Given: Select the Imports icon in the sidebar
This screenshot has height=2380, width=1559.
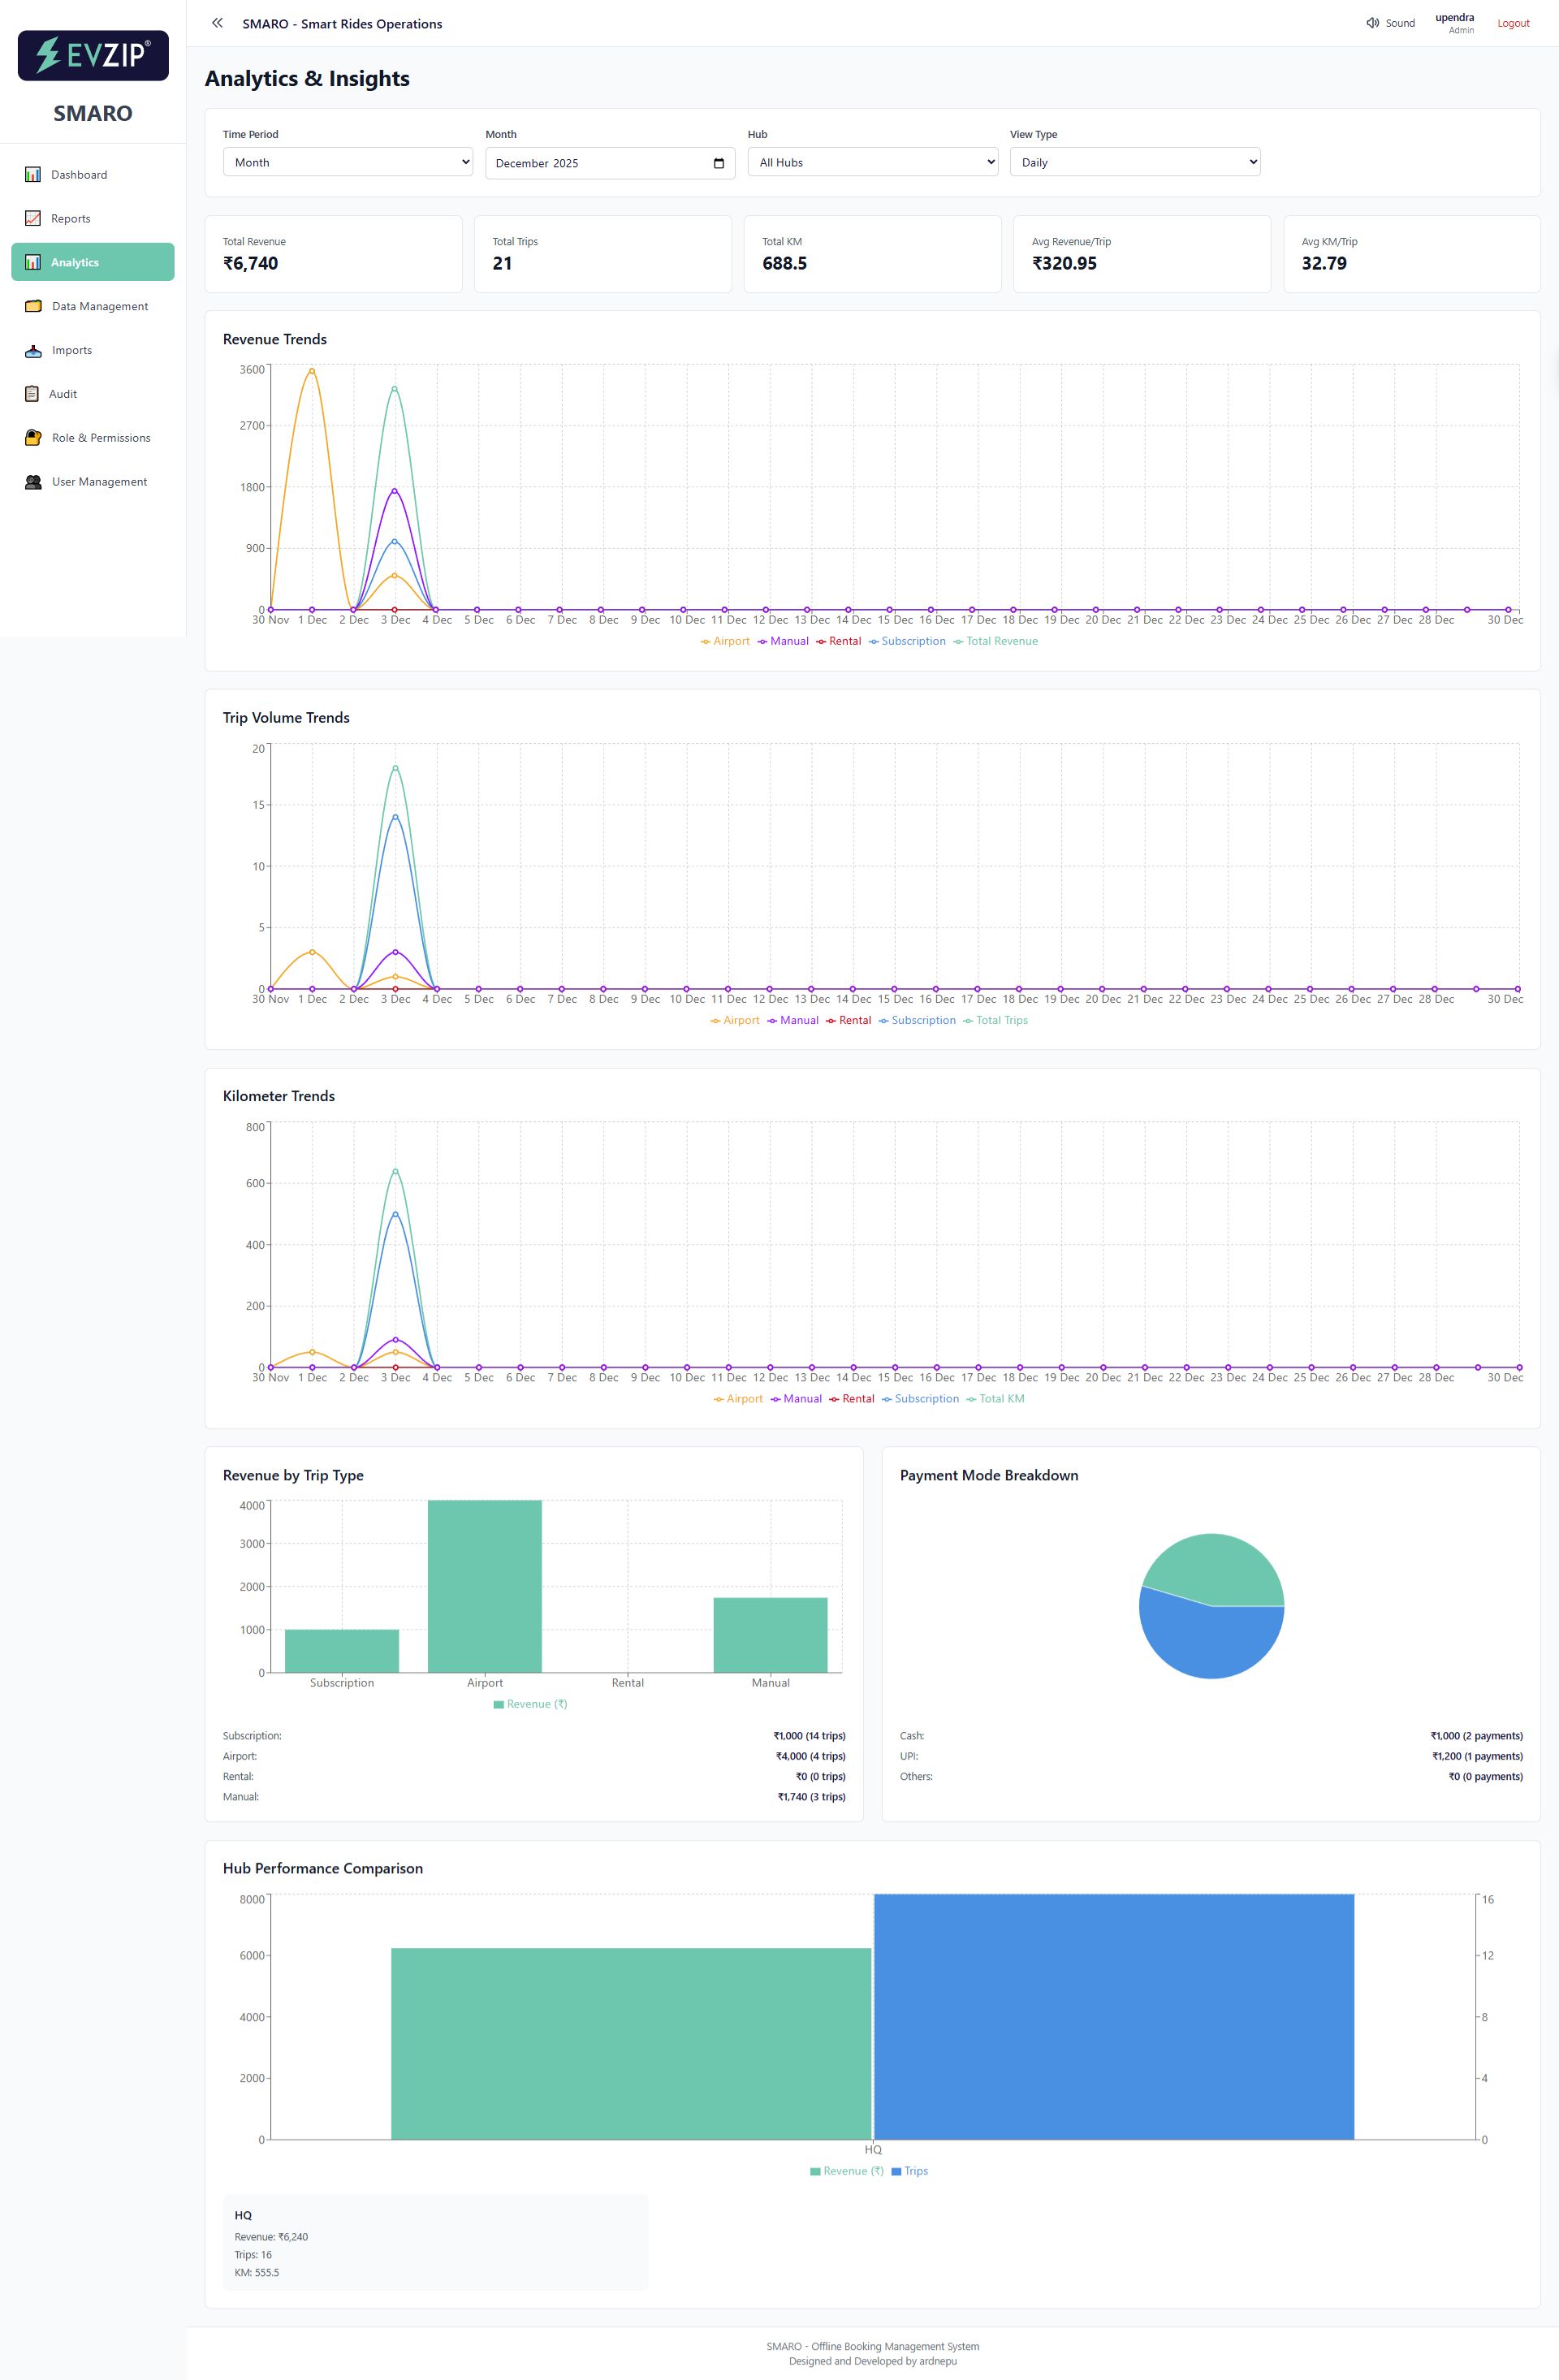Looking at the screenshot, I should coord(32,350).
